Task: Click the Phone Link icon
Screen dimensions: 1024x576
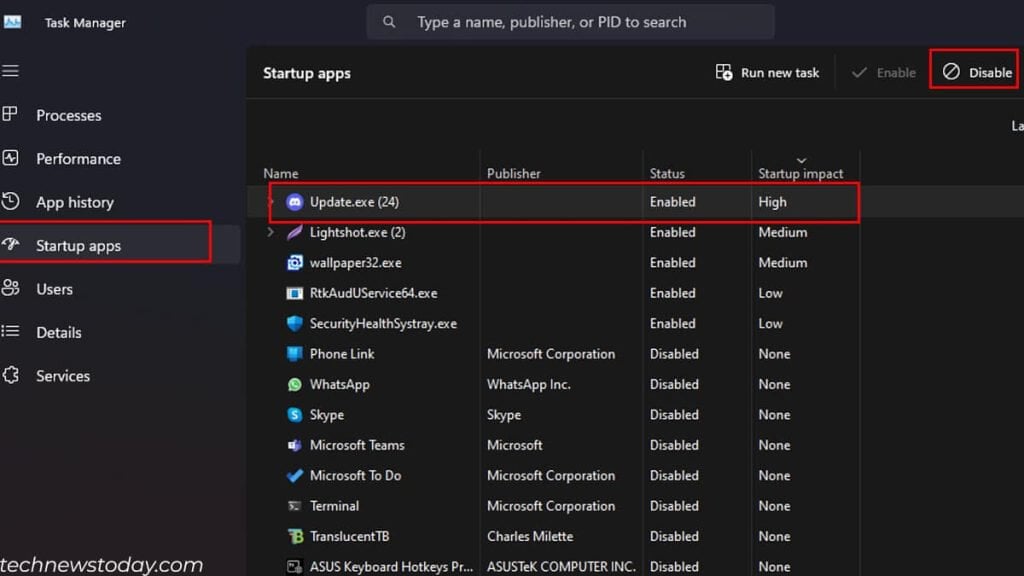Action: tap(294, 354)
